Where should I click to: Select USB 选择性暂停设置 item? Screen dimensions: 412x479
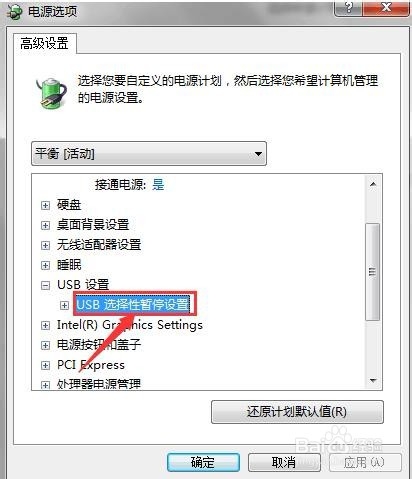point(133,304)
